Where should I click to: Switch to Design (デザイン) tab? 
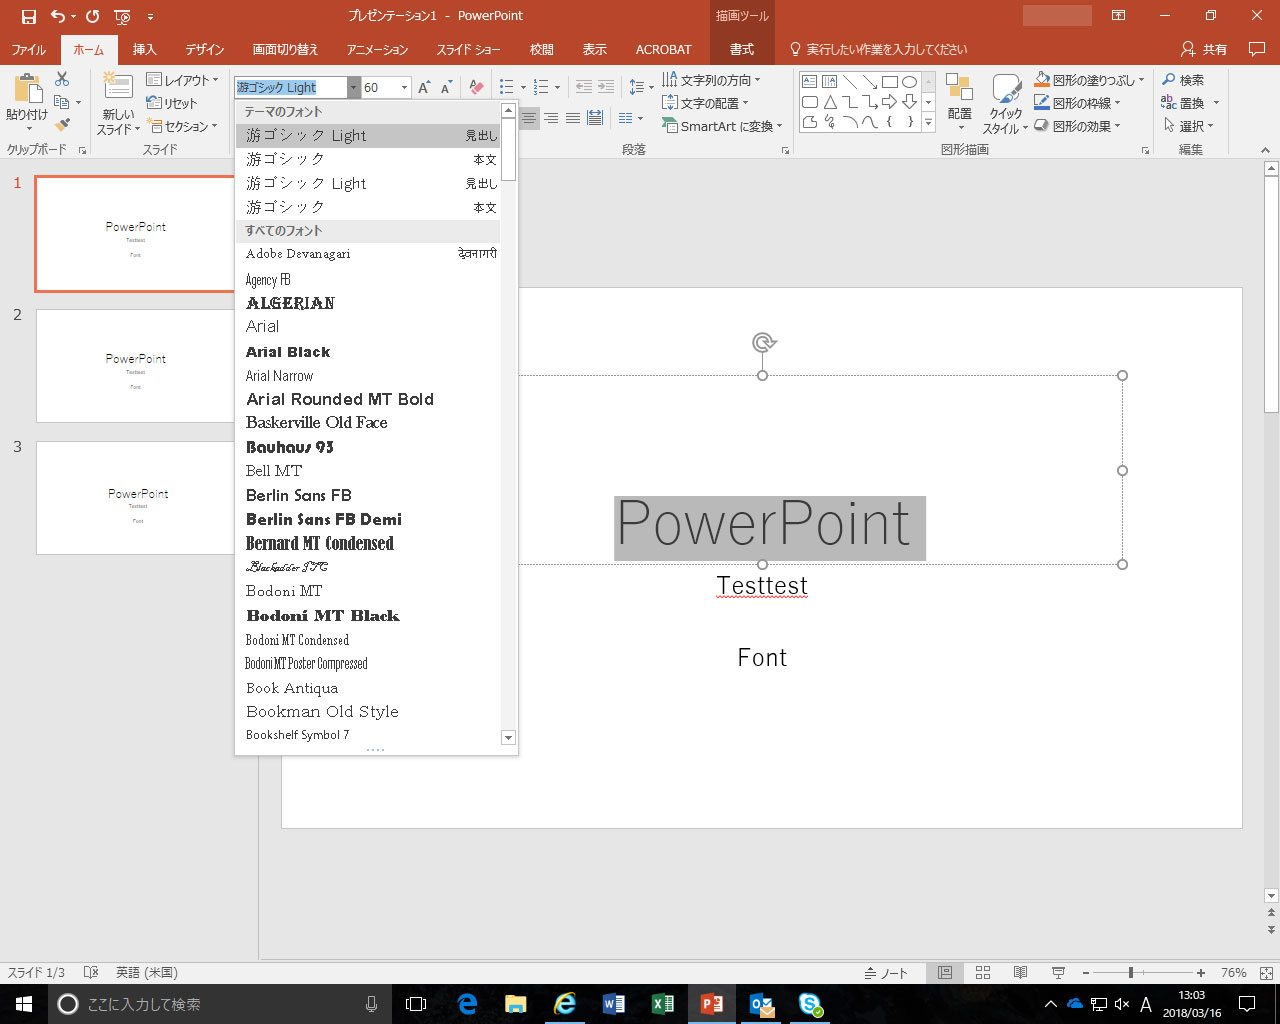[204, 49]
